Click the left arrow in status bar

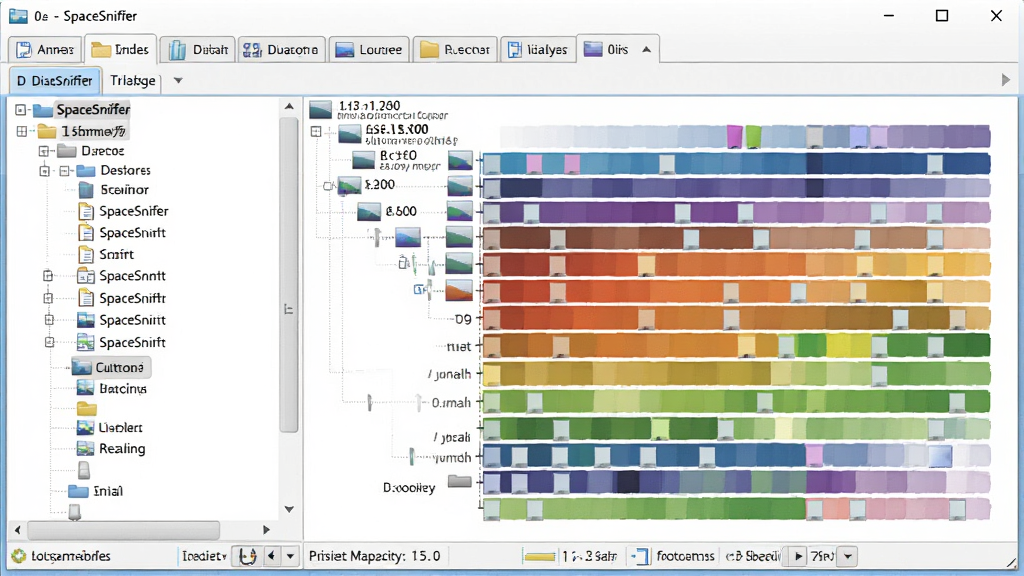pyautogui.click(x=271, y=556)
